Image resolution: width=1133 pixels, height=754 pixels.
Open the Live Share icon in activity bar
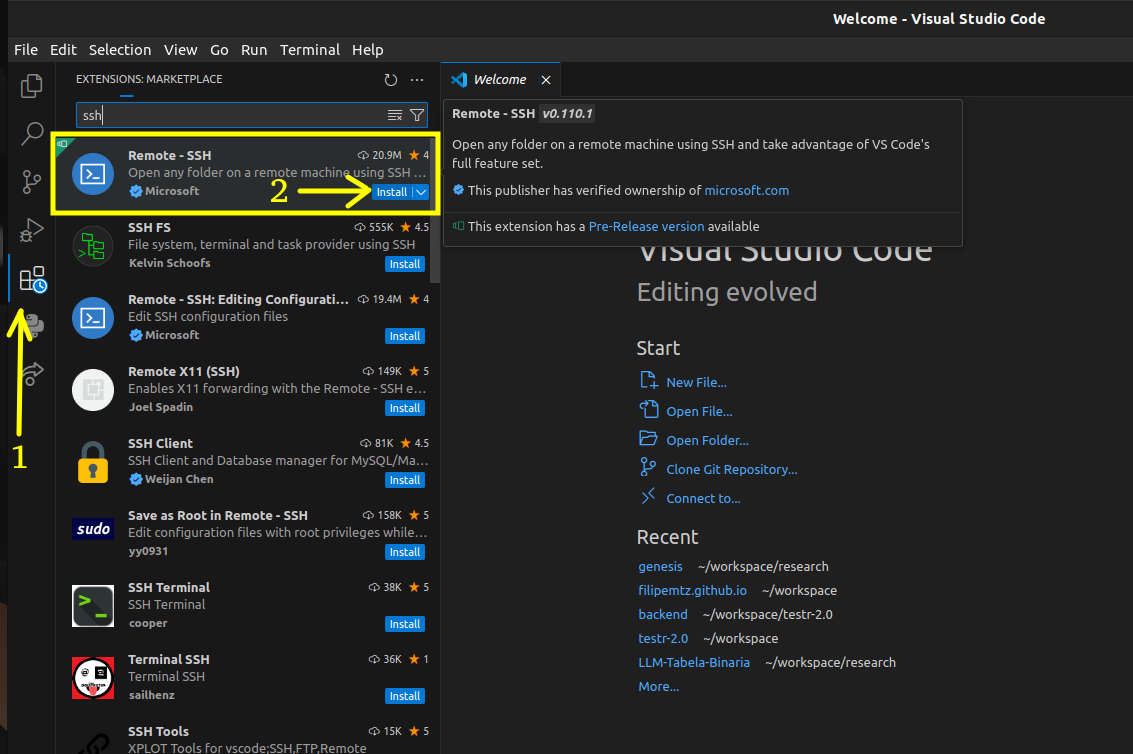32,373
